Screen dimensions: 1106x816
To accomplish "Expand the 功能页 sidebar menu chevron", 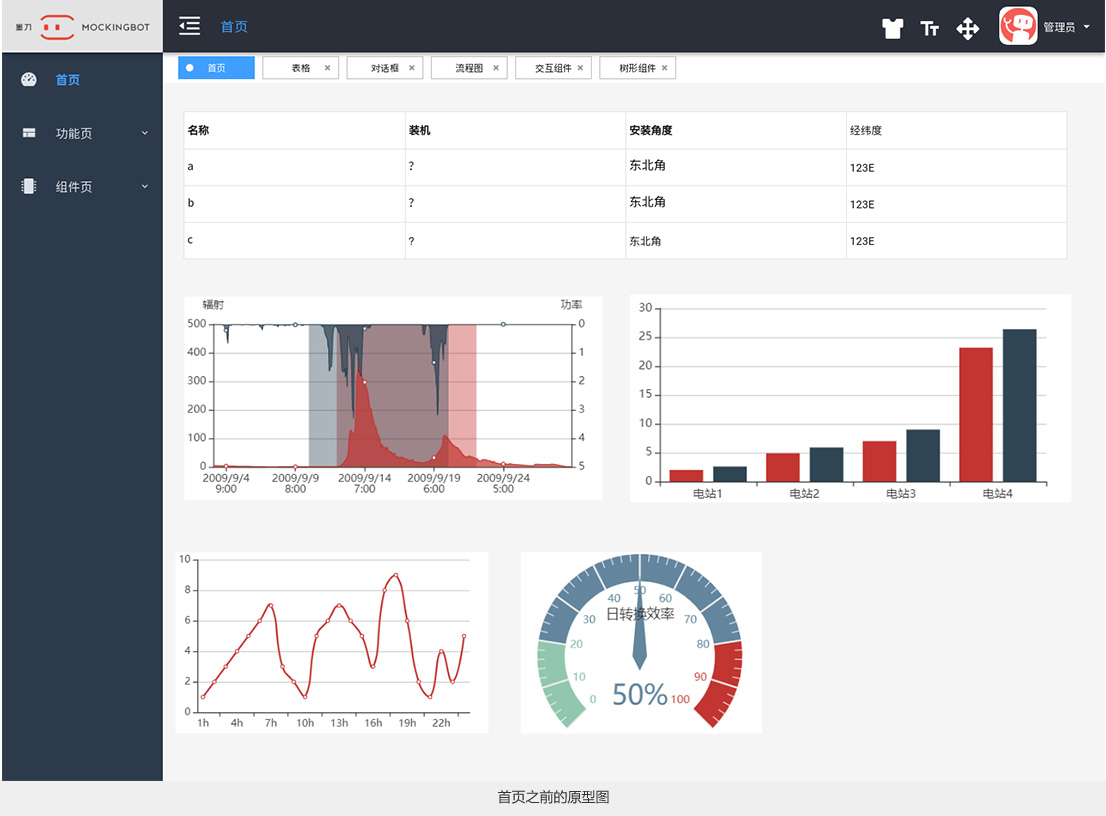I will [145, 133].
